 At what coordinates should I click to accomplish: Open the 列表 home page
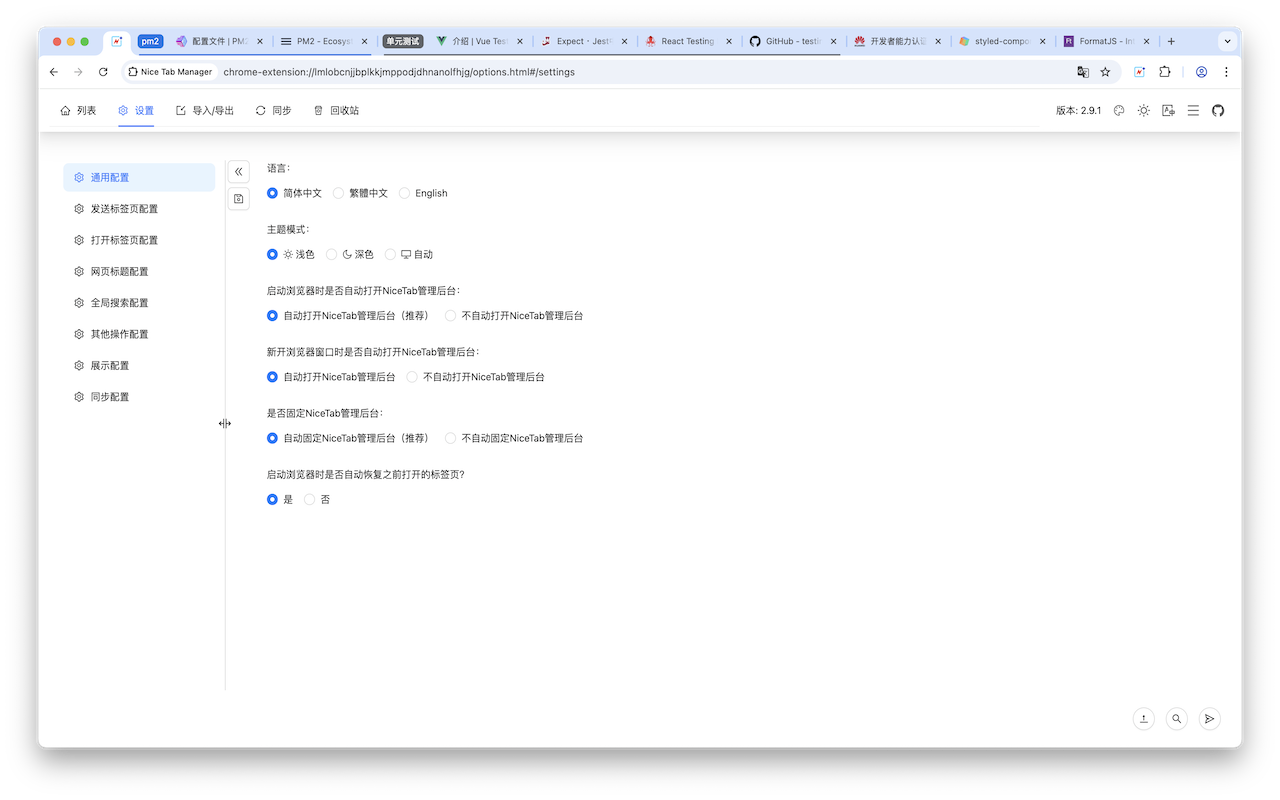pyautogui.click(x=78, y=111)
